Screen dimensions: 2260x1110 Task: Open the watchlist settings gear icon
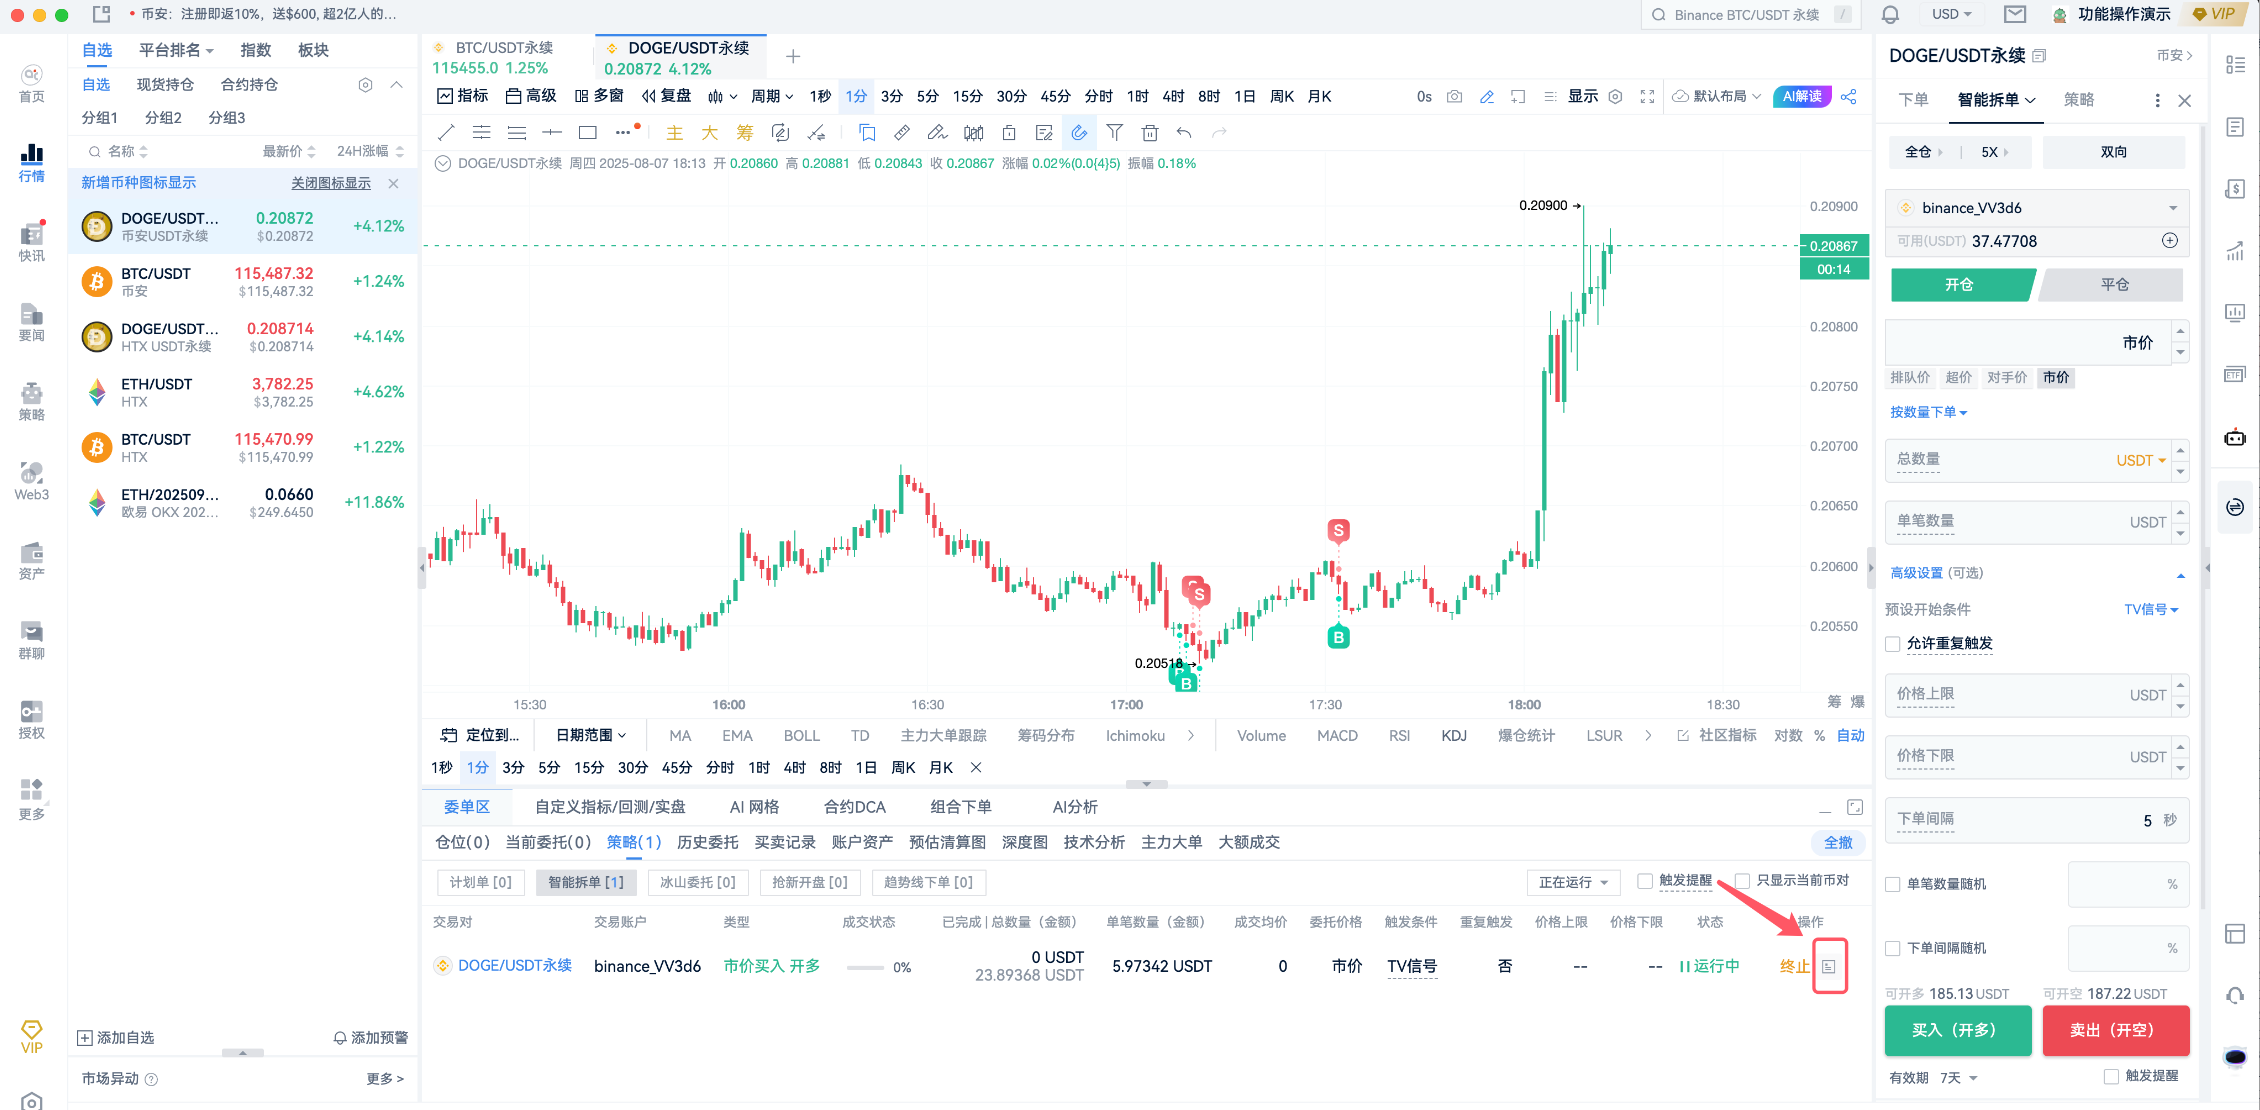coord(366,85)
